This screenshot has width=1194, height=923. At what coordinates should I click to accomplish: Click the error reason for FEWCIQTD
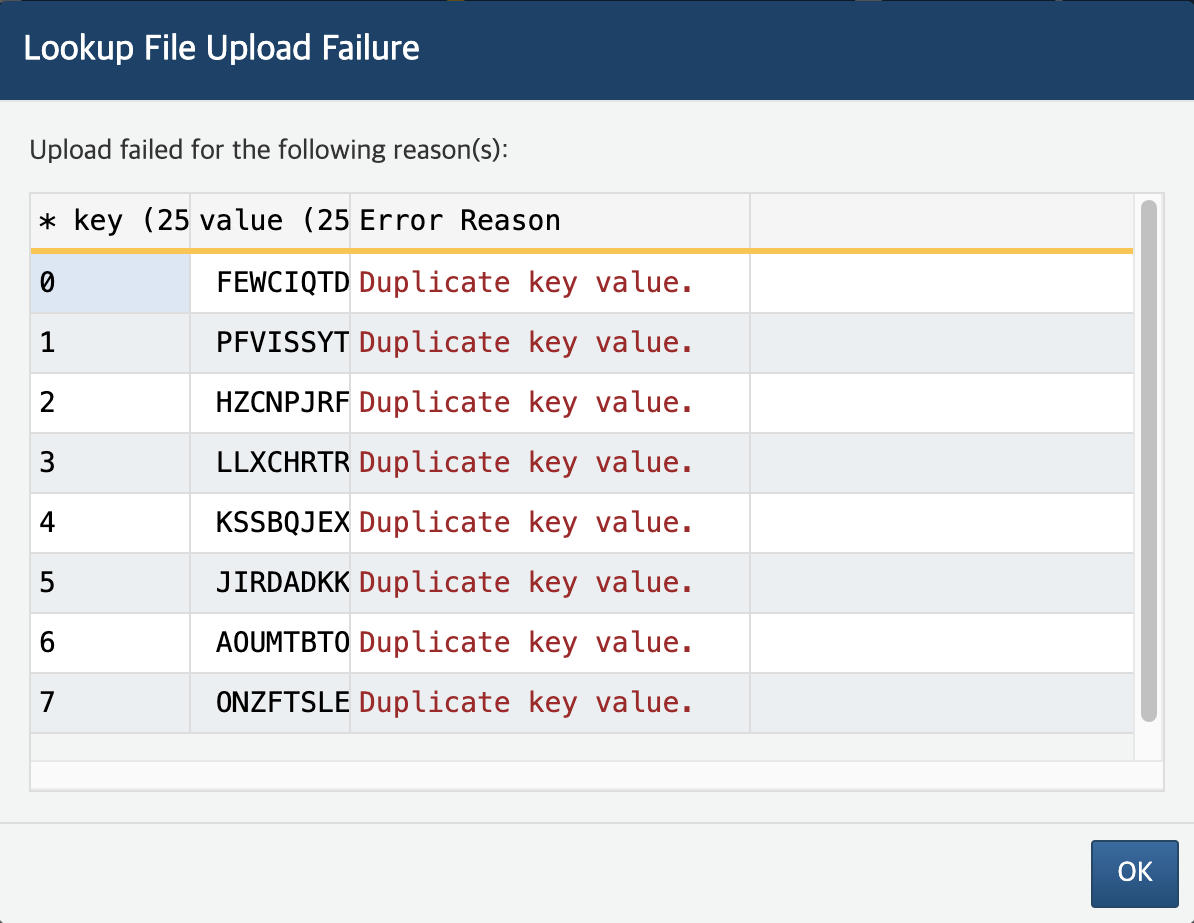[550, 283]
